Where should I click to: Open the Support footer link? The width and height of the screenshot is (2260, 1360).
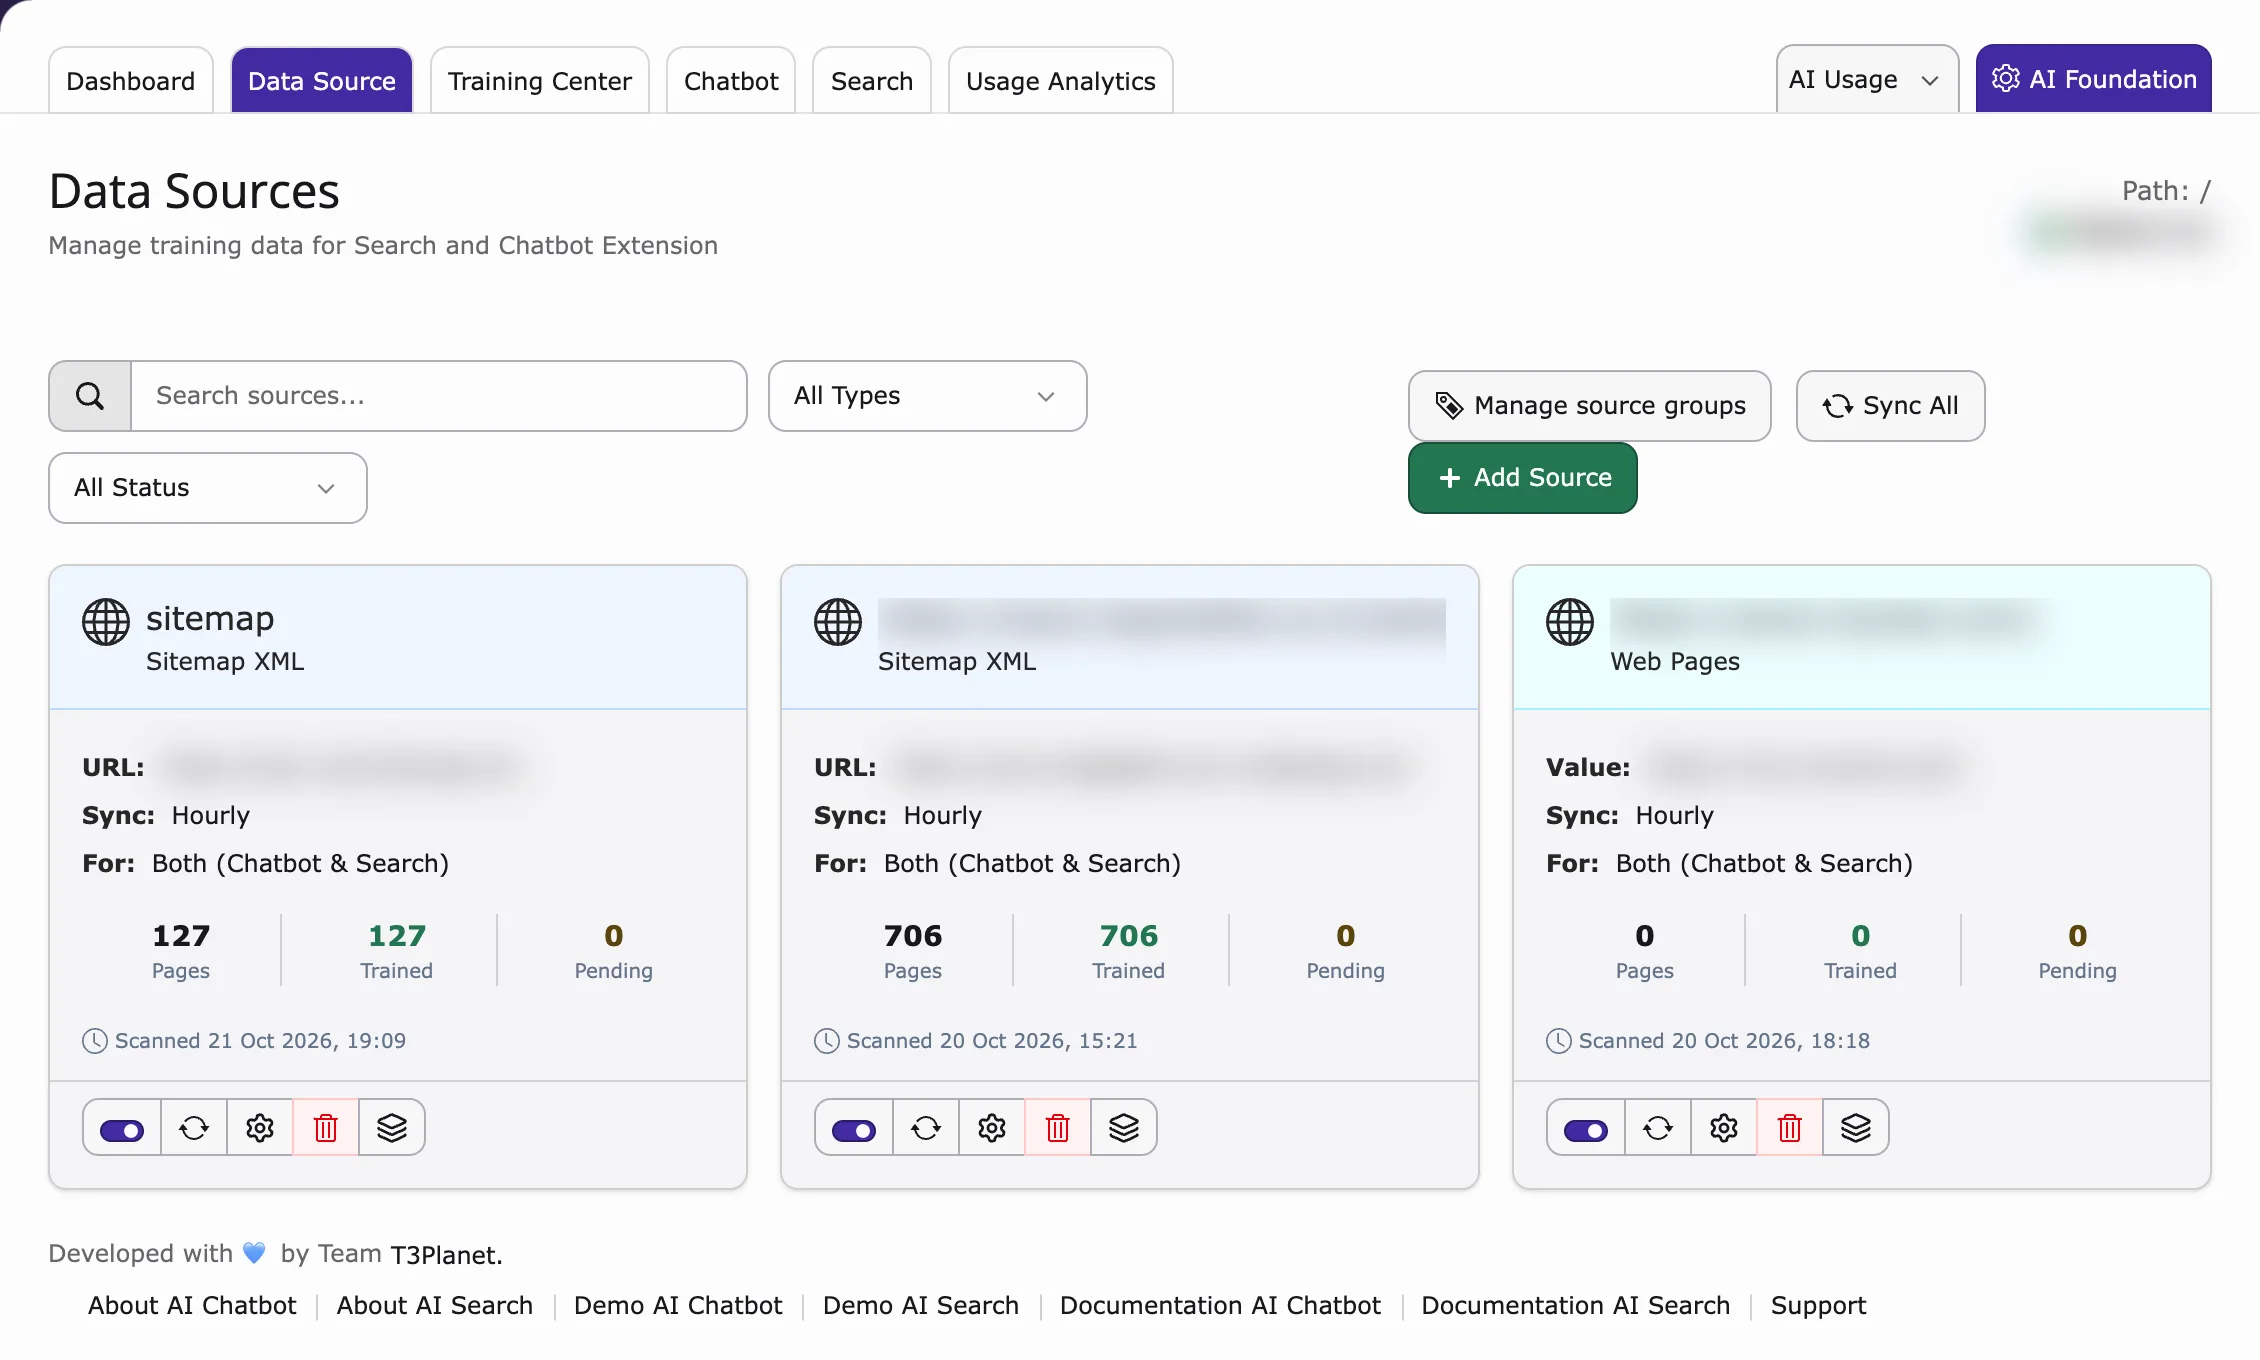coord(1819,1306)
